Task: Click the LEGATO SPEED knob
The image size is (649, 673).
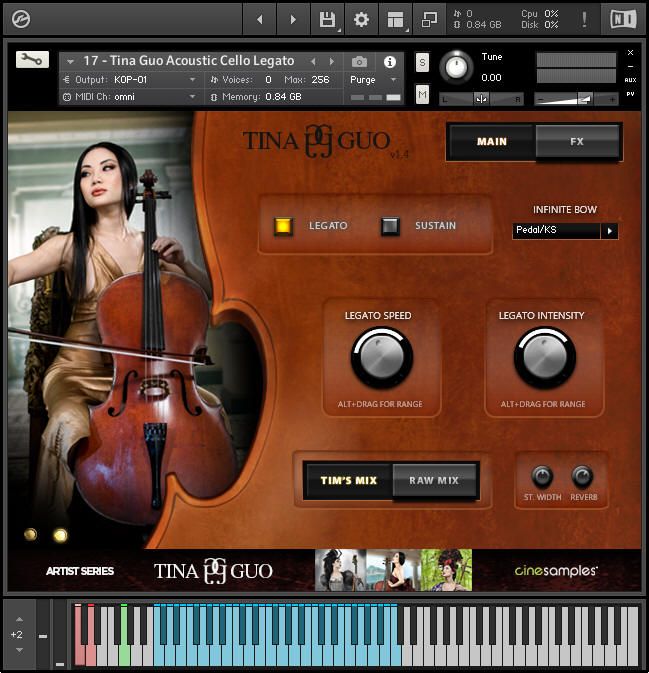Action: pos(382,357)
